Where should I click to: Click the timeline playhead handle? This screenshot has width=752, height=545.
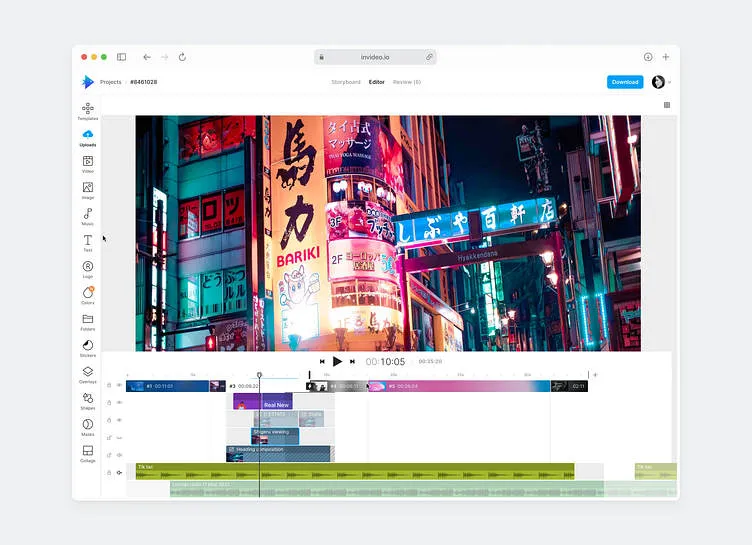pos(259,375)
